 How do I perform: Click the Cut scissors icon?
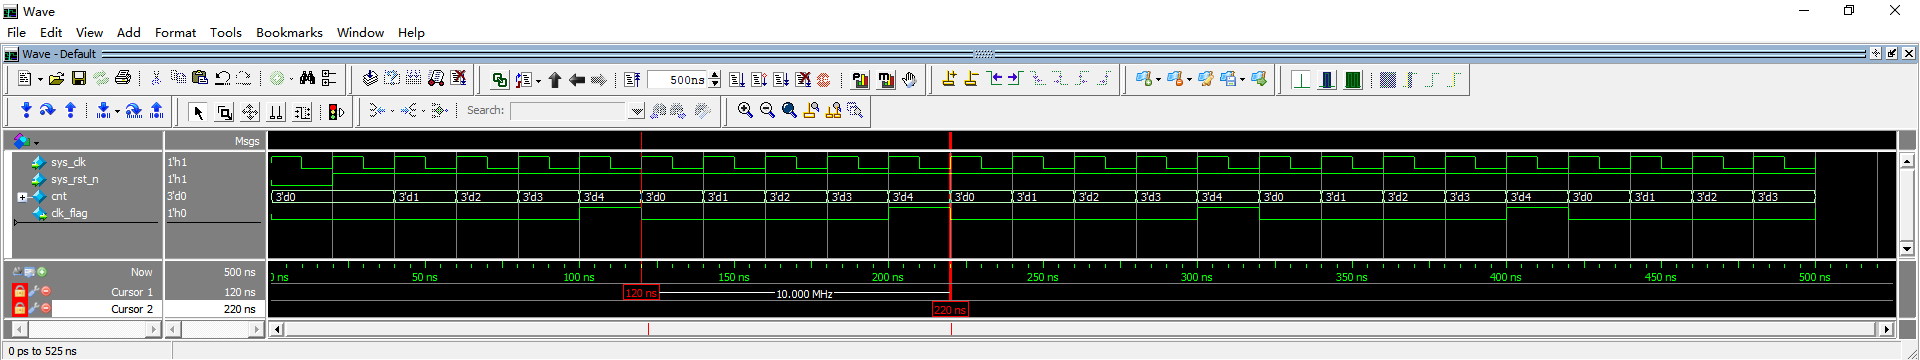[156, 78]
